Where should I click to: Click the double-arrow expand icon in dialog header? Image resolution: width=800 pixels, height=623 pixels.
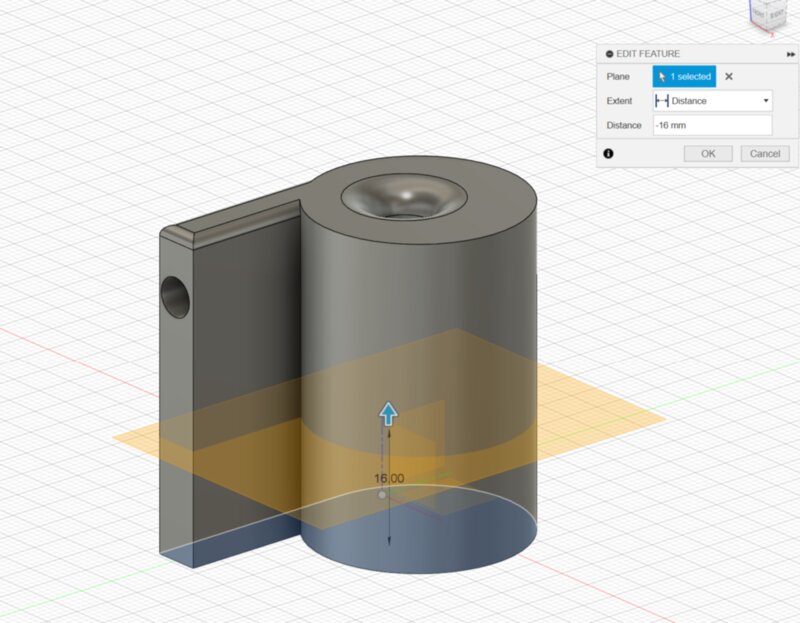[x=790, y=54]
